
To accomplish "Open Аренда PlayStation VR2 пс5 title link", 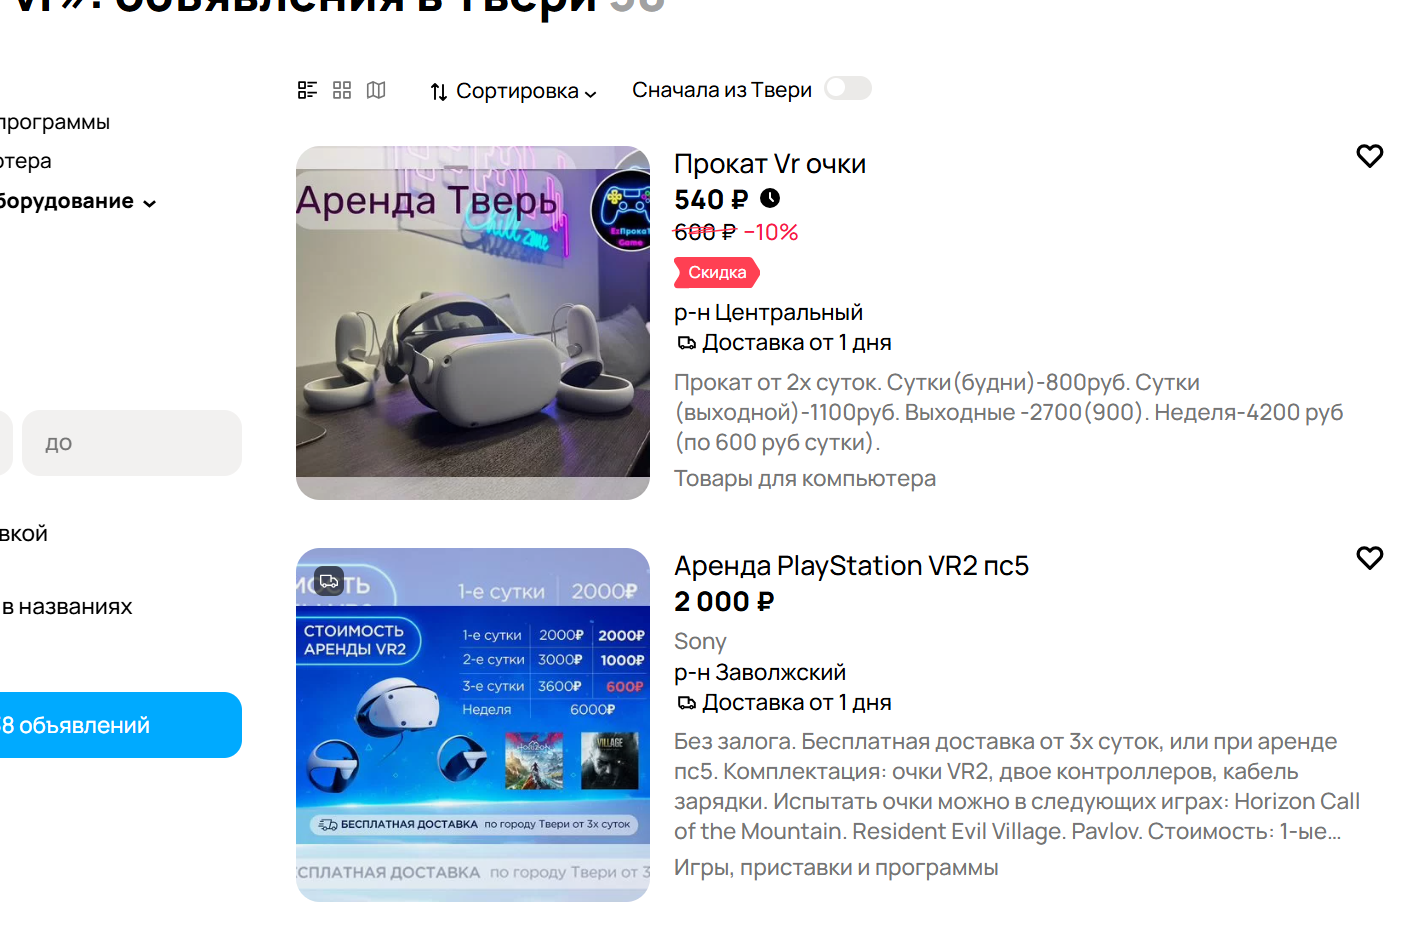I will click(x=852, y=566).
